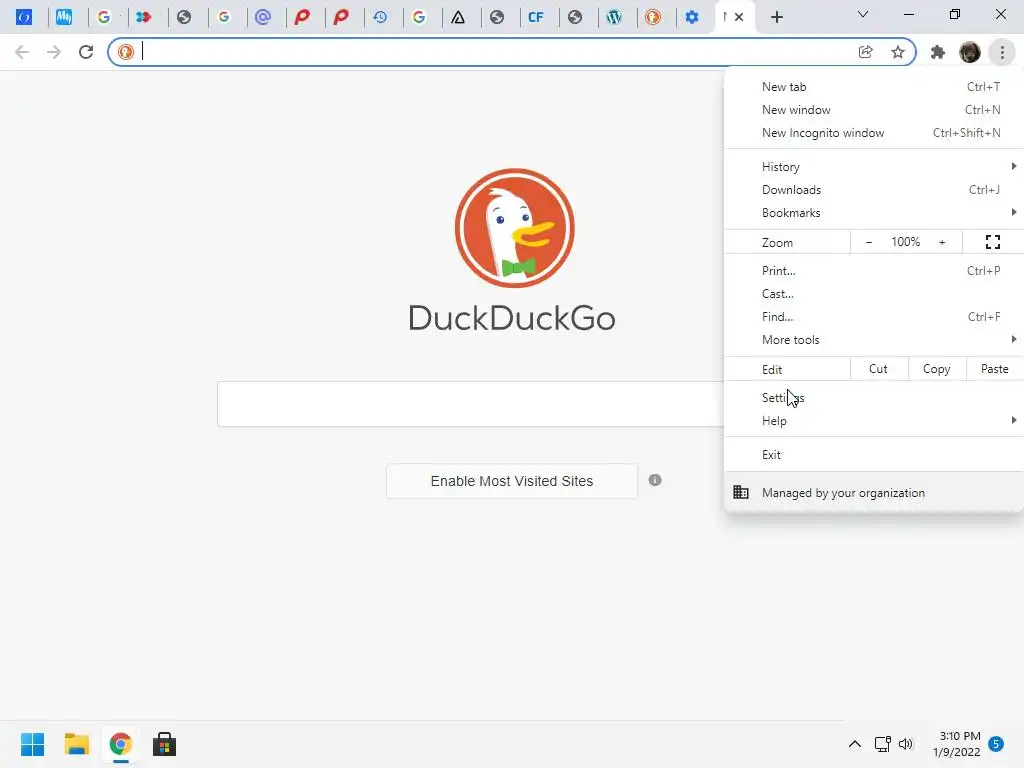Click the Paste edit button
1024x768 pixels.
[995, 369]
